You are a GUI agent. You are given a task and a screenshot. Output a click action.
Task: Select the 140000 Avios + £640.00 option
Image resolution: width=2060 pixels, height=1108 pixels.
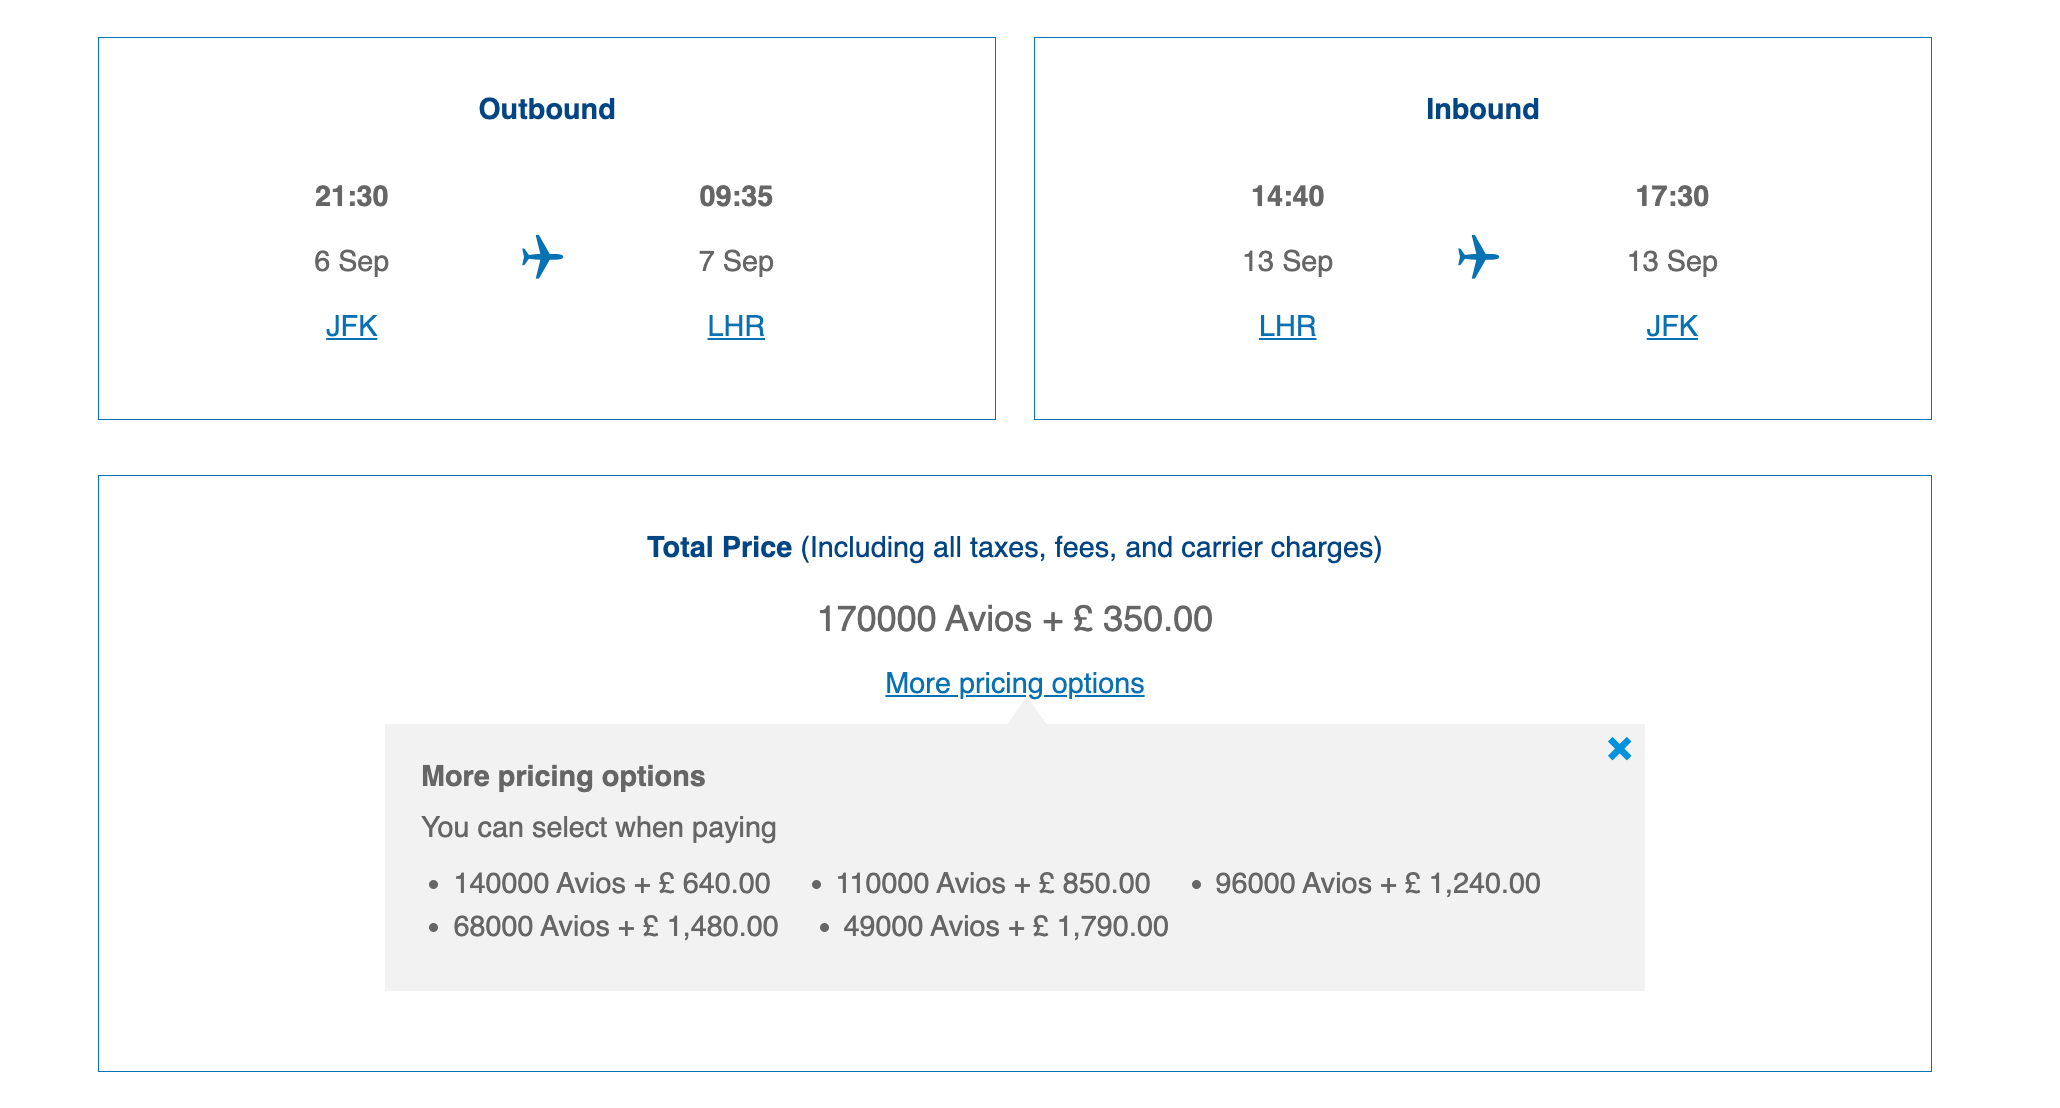(611, 884)
